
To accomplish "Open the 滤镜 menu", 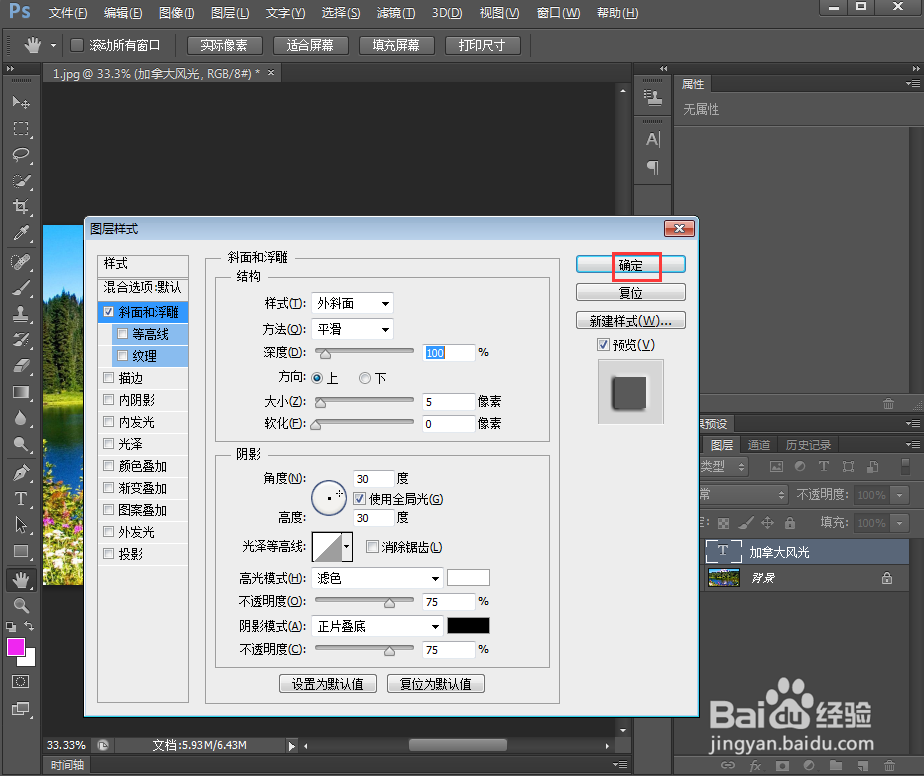I will [395, 13].
